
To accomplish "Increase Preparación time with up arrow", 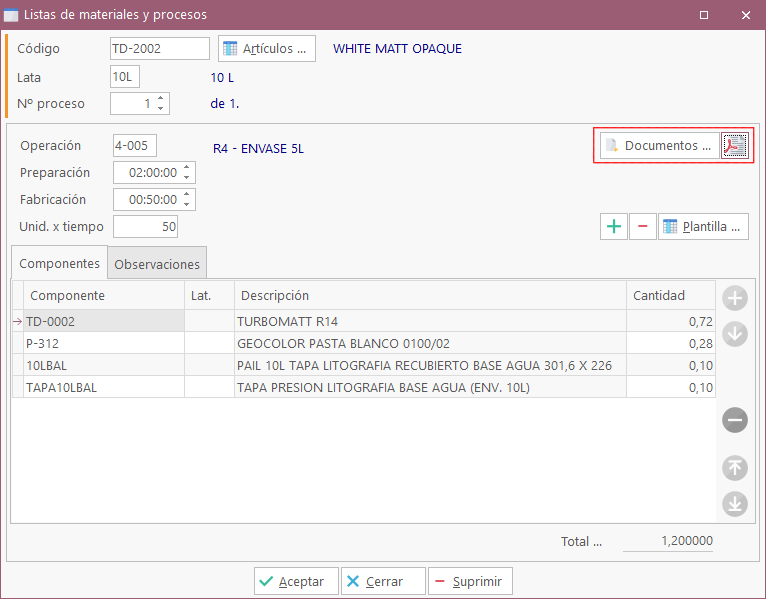I will [x=187, y=168].
